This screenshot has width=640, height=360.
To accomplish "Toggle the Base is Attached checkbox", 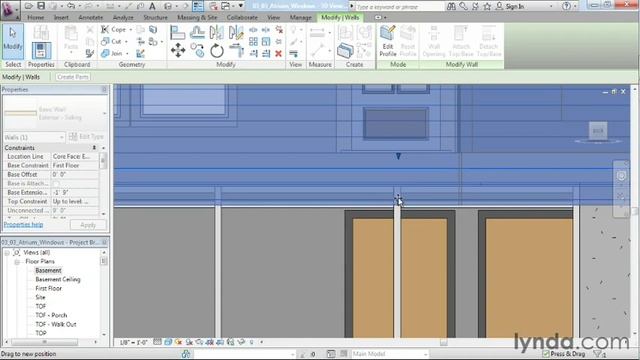I will 56,183.
